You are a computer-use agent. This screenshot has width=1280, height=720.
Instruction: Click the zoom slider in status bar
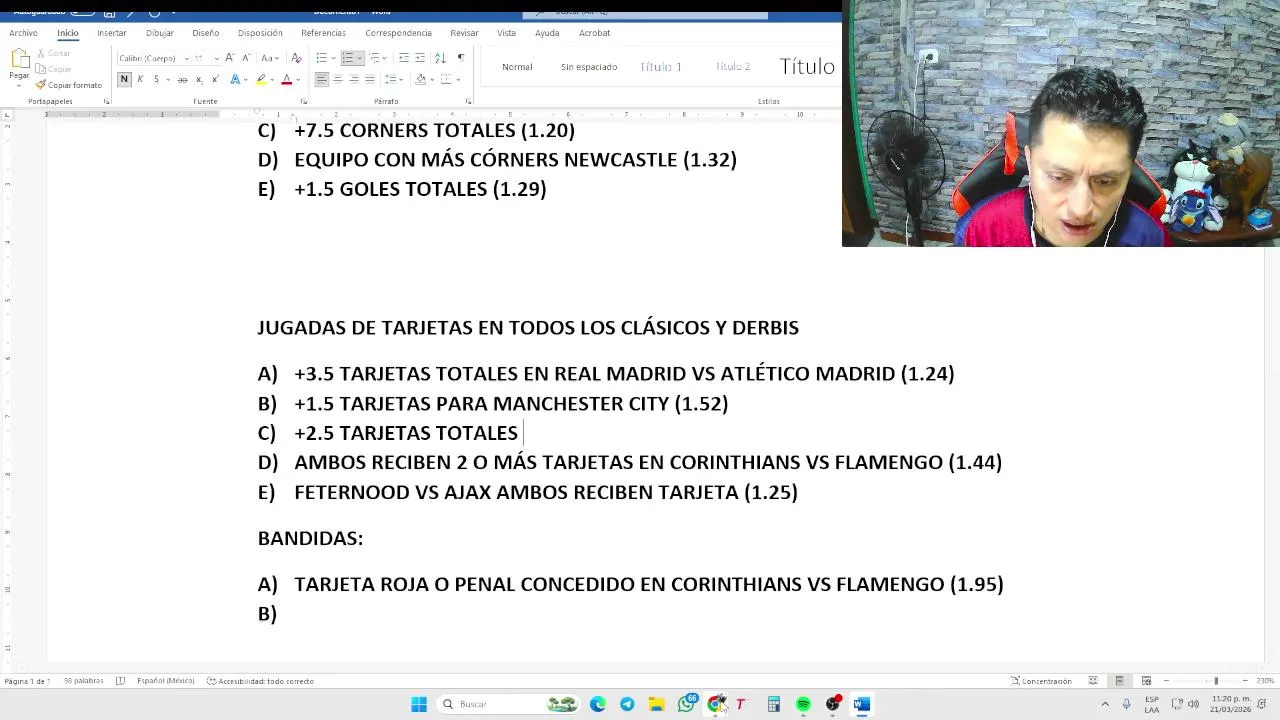coord(1207,681)
